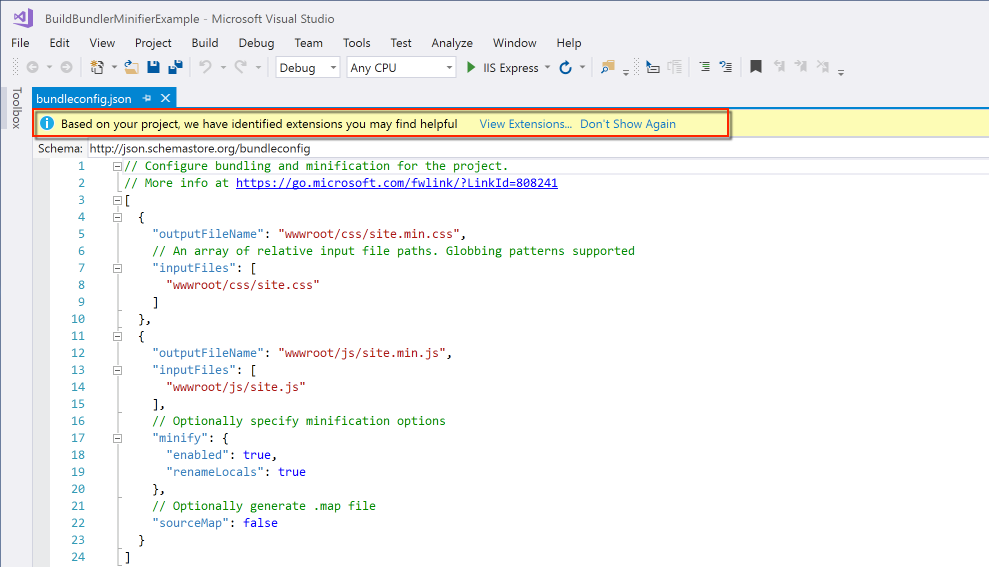Collapse the minify block at line 17
The image size is (989, 567).
[117, 438]
